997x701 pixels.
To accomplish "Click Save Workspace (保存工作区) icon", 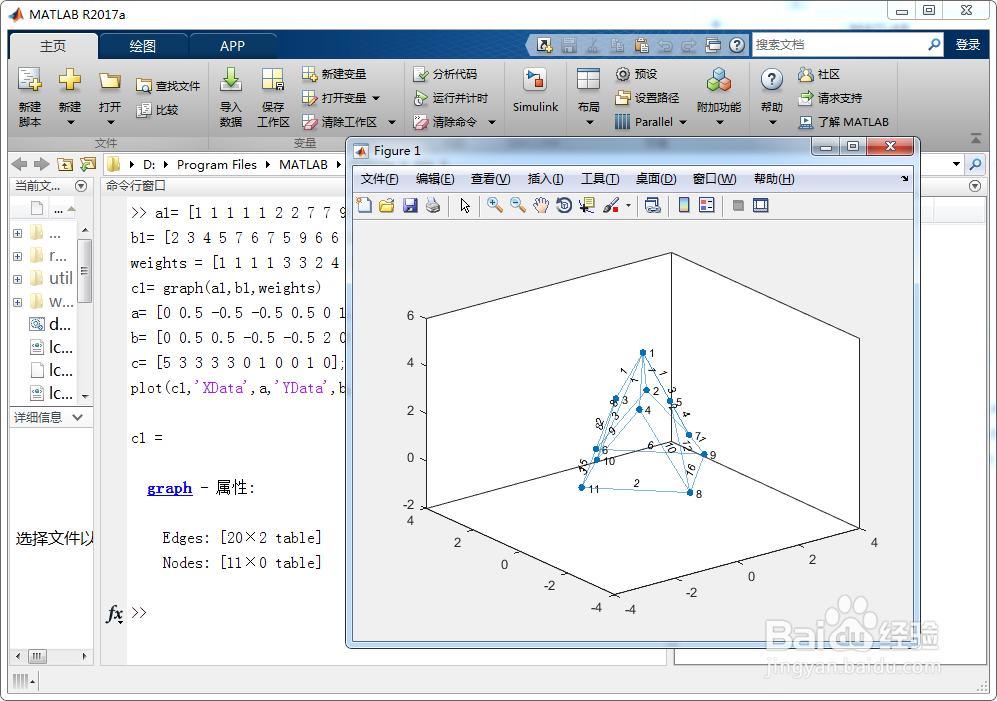I will (273, 81).
